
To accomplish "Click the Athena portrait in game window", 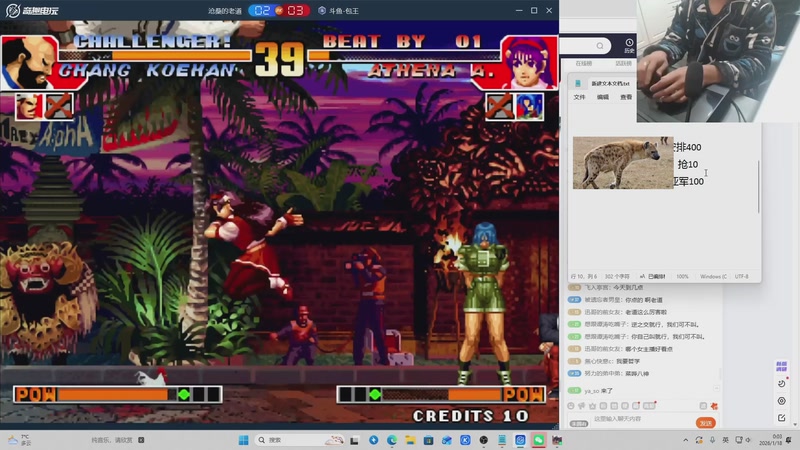I will pos(529,62).
